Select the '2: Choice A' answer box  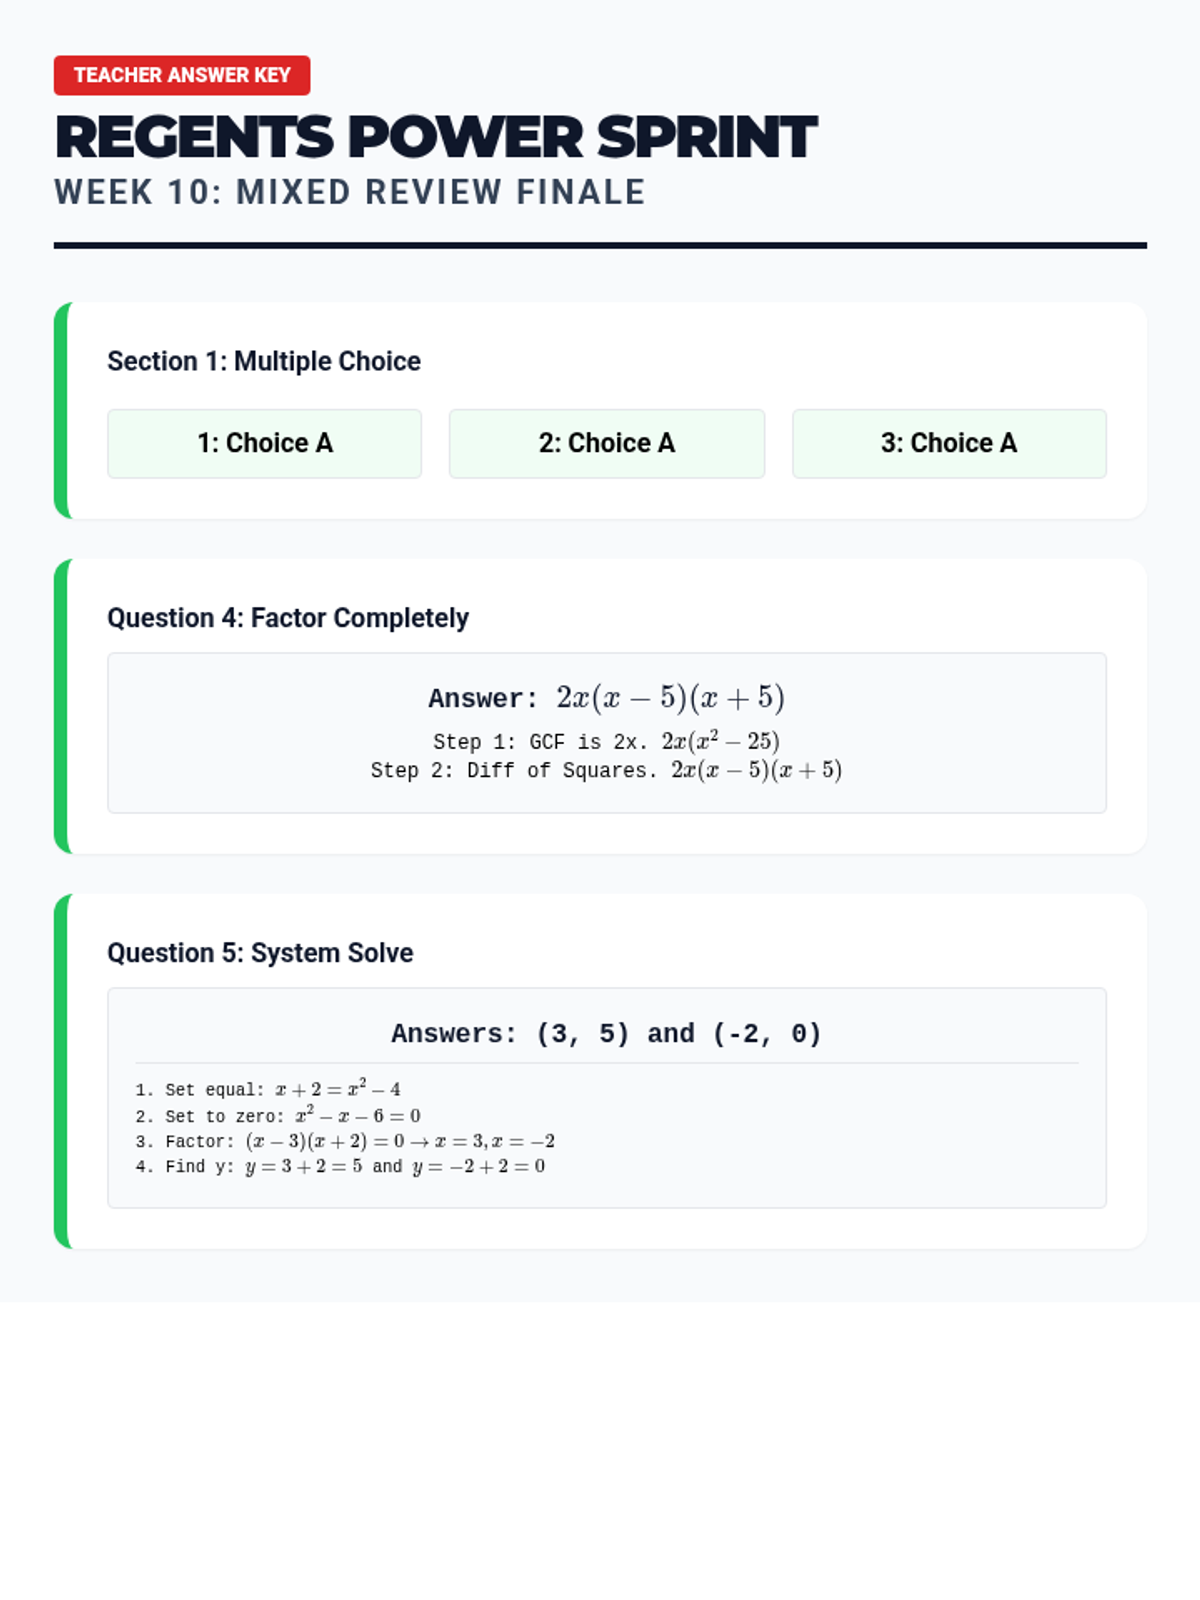pyautogui.click(x=607, y=443)
